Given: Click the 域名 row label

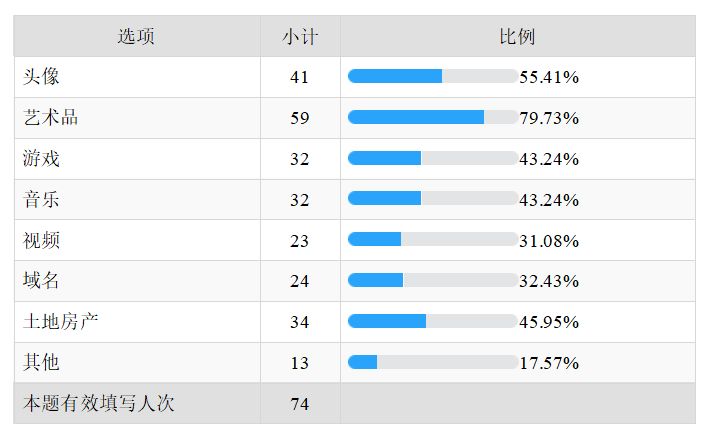Looking at the screenshot, I should 41,281.
